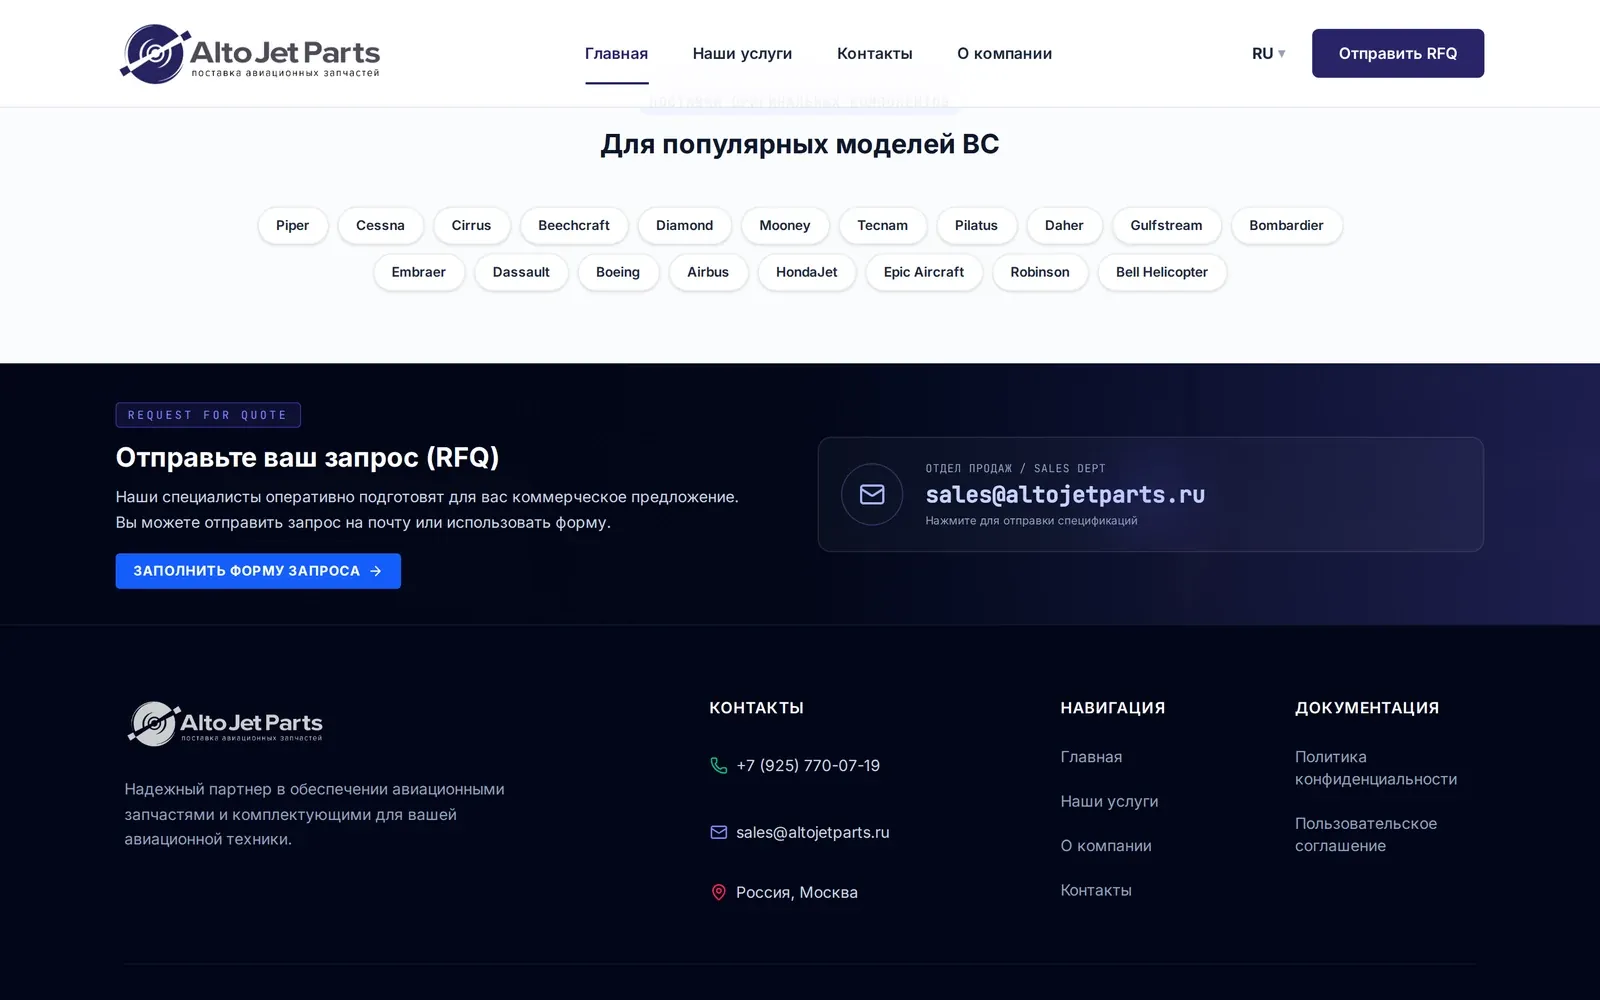Viewport: 1600px width, 1000px height.
Task: Select the Embraer model chip
Action: point(419,272)
